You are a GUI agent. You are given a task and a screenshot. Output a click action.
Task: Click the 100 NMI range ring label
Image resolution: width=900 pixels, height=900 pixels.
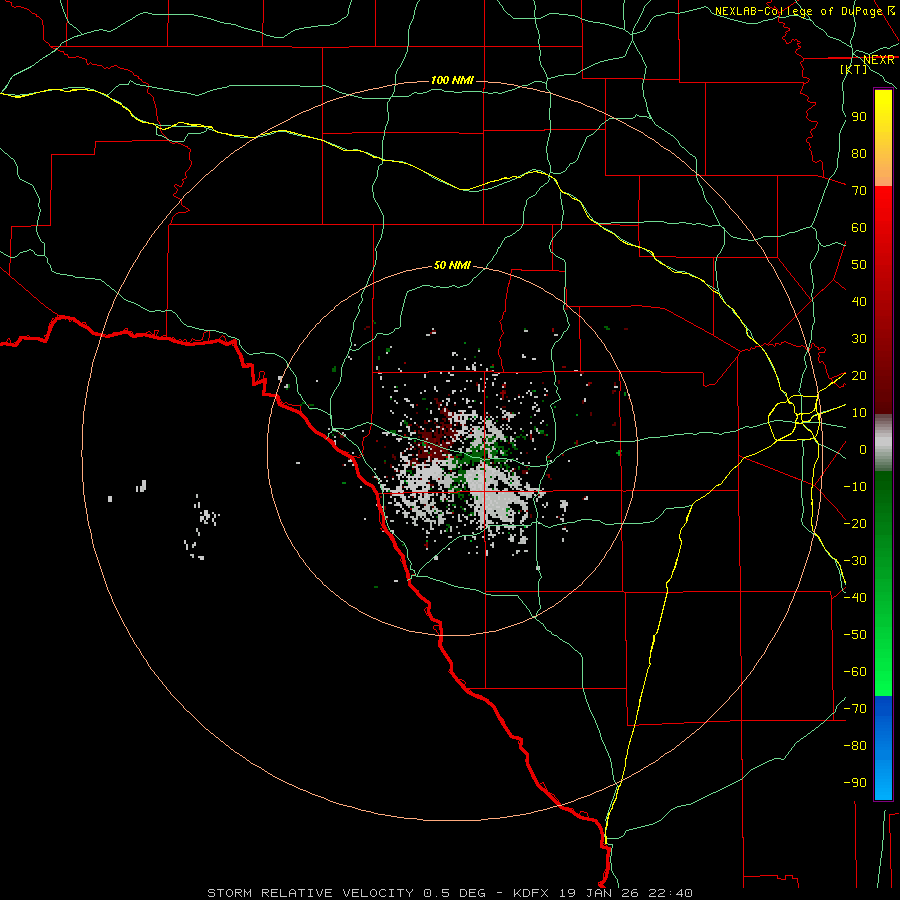[452, 80]
